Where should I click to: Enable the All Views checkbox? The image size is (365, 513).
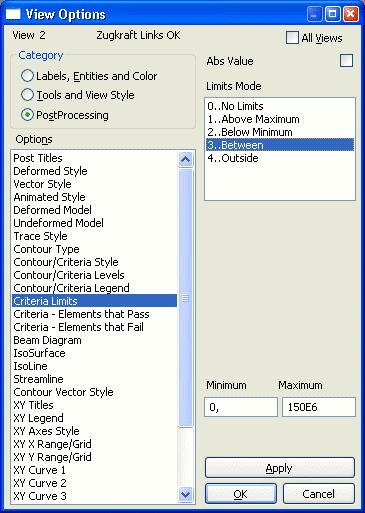pos(292,38)
